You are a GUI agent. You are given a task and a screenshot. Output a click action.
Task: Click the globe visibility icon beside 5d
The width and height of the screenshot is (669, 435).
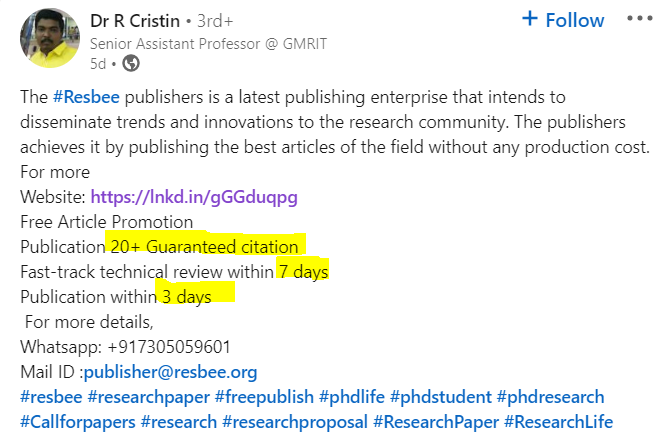(130, 63)
